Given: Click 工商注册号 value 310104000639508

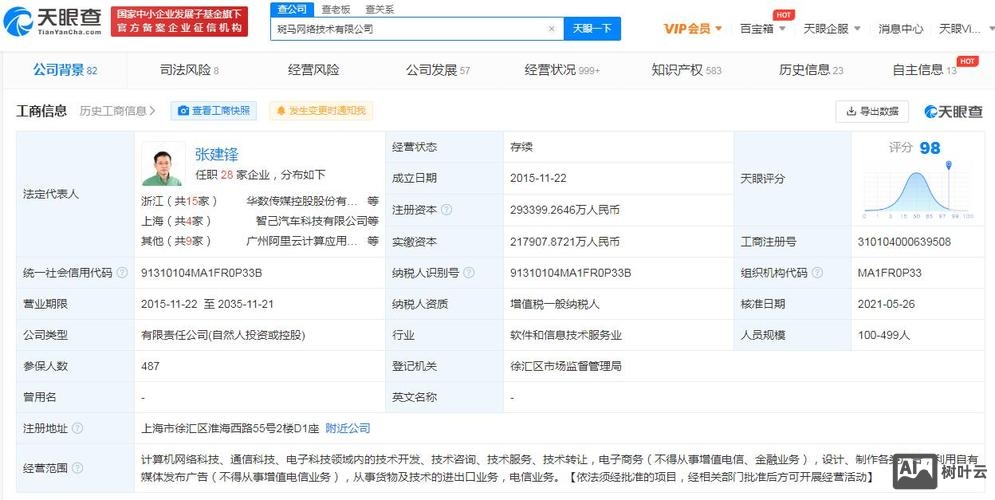Looking at the screenshot, I should tap(904, 242).
